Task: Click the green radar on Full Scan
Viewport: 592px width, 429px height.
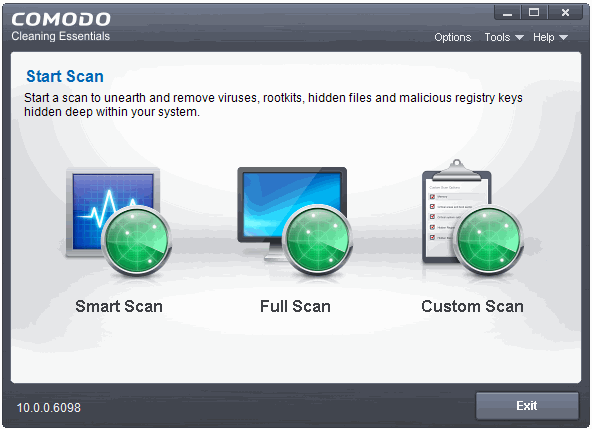Action: click(x=317, y=240)
